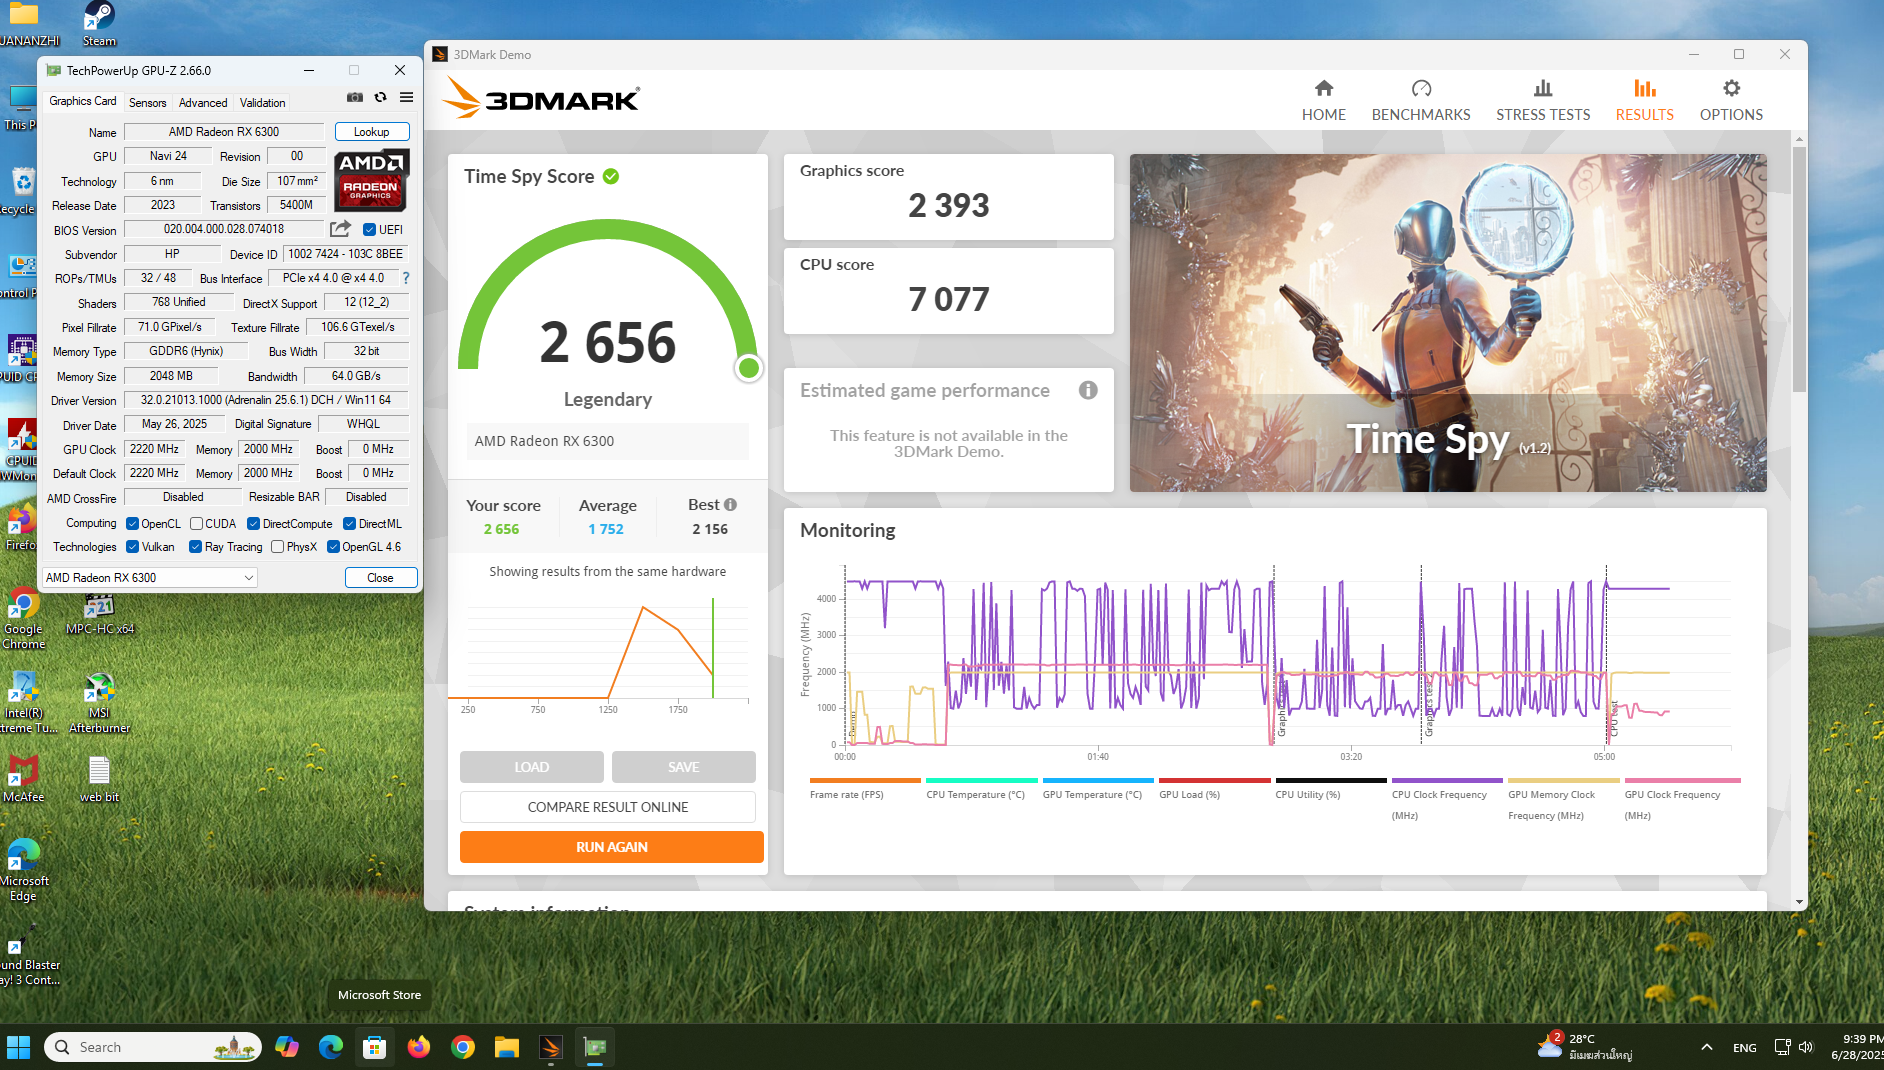Enable the PhysX checkbox

point(278,547)
